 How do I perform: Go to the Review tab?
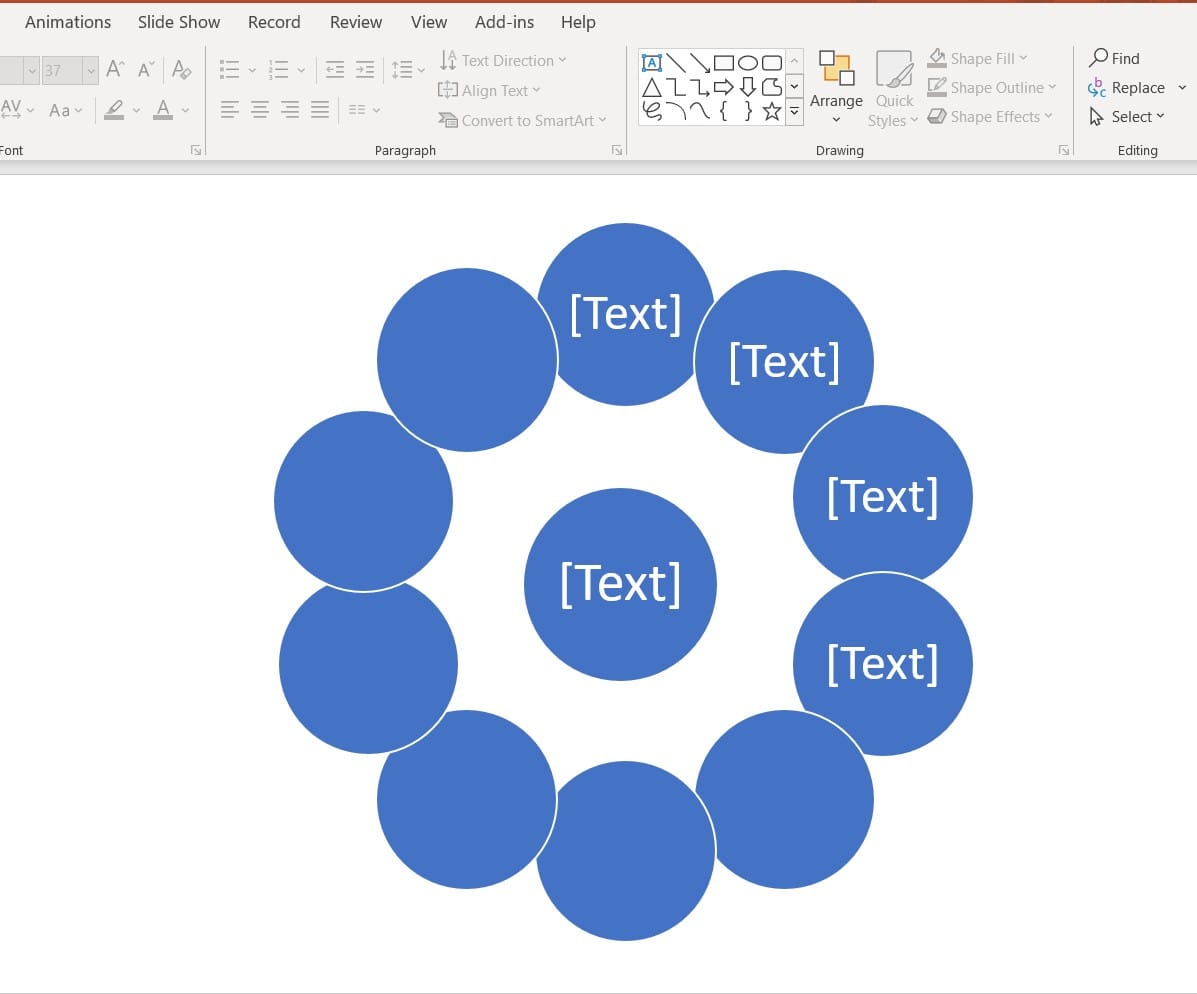[x=356, y=22]
